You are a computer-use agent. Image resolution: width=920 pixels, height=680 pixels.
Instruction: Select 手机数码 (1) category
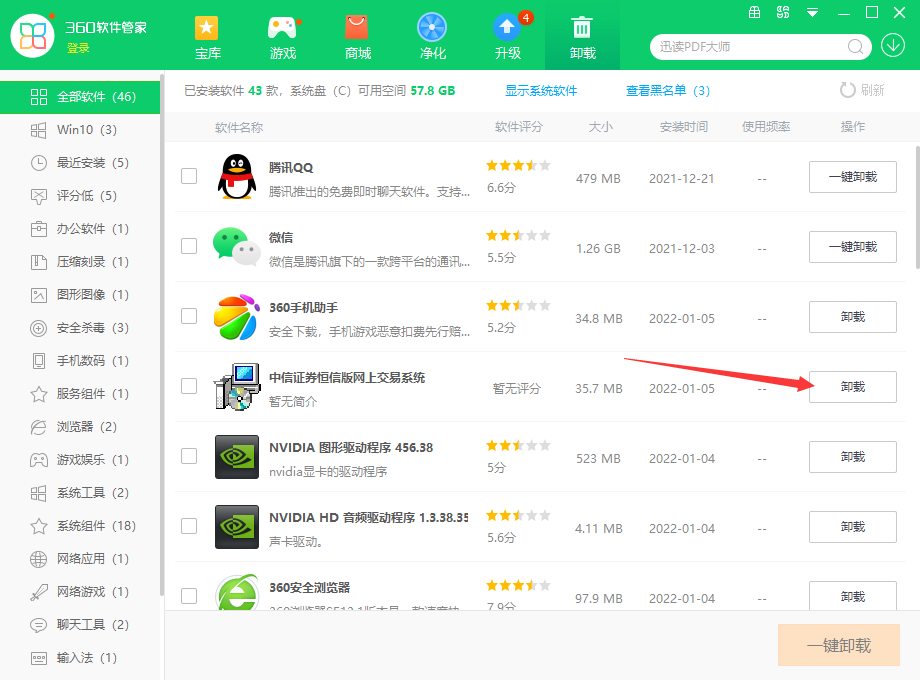tap(80, 360)
